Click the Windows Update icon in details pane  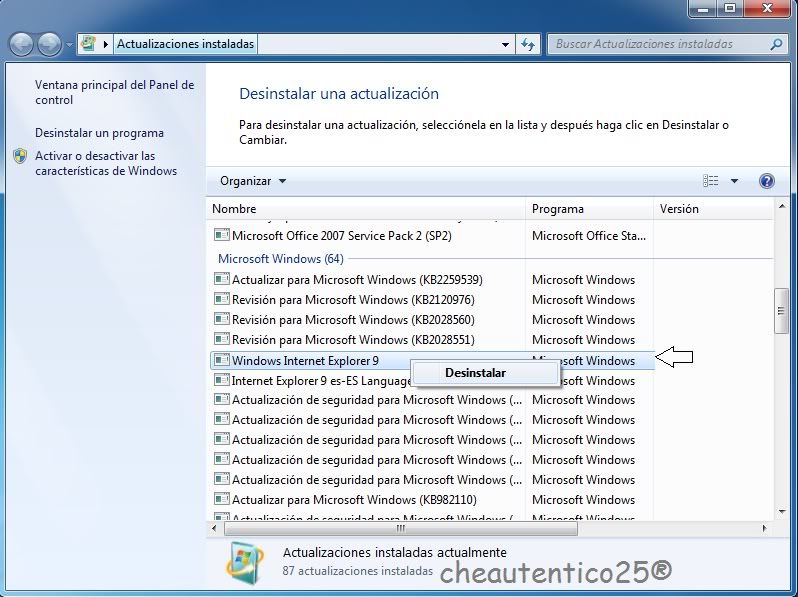(246, 563)
